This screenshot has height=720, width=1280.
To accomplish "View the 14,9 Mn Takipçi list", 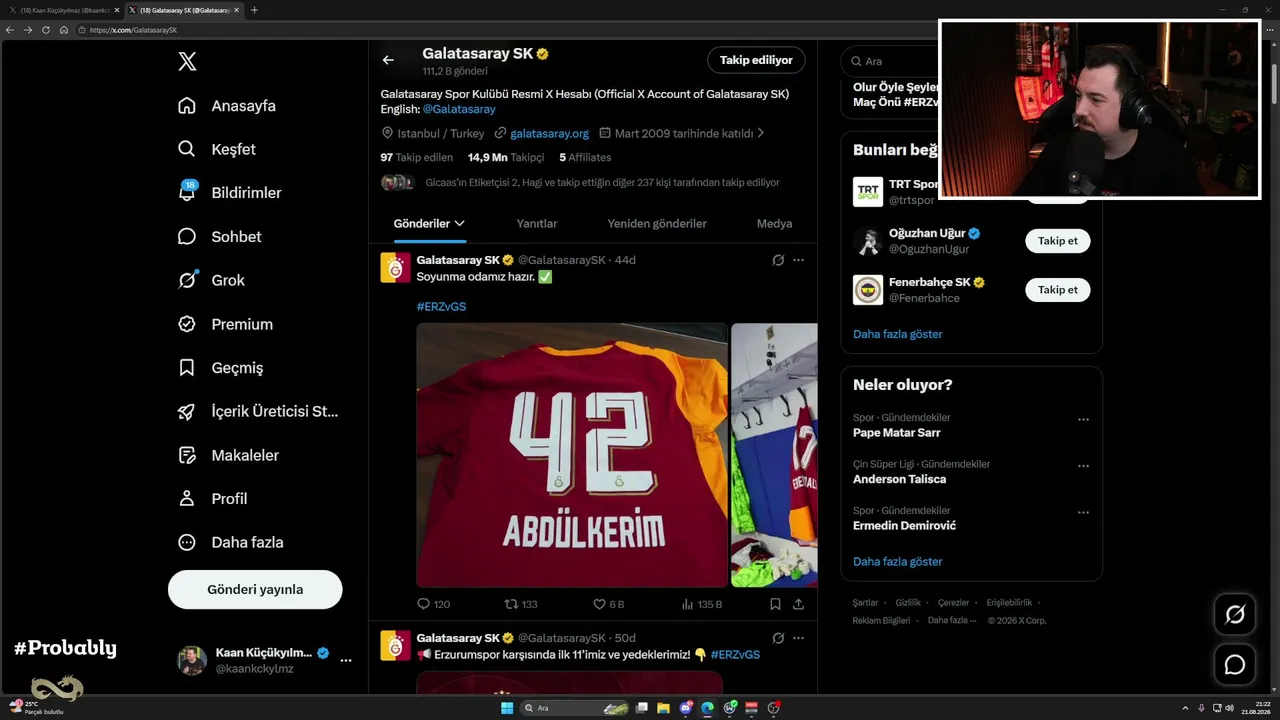I will (x=506, y=157).
